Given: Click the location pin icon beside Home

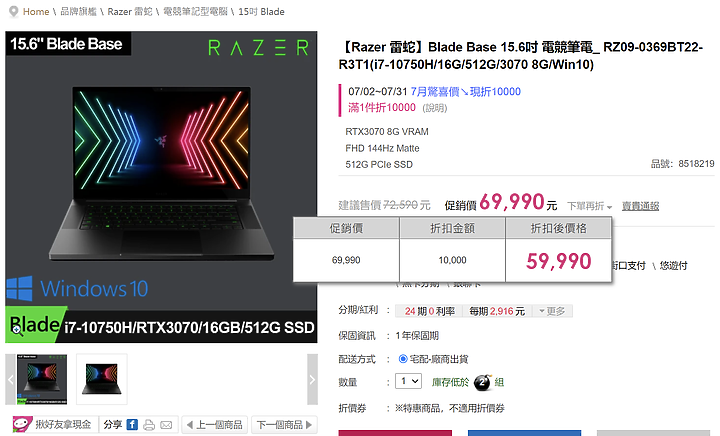Looking at the screenshot, I should tap(14, 11).
